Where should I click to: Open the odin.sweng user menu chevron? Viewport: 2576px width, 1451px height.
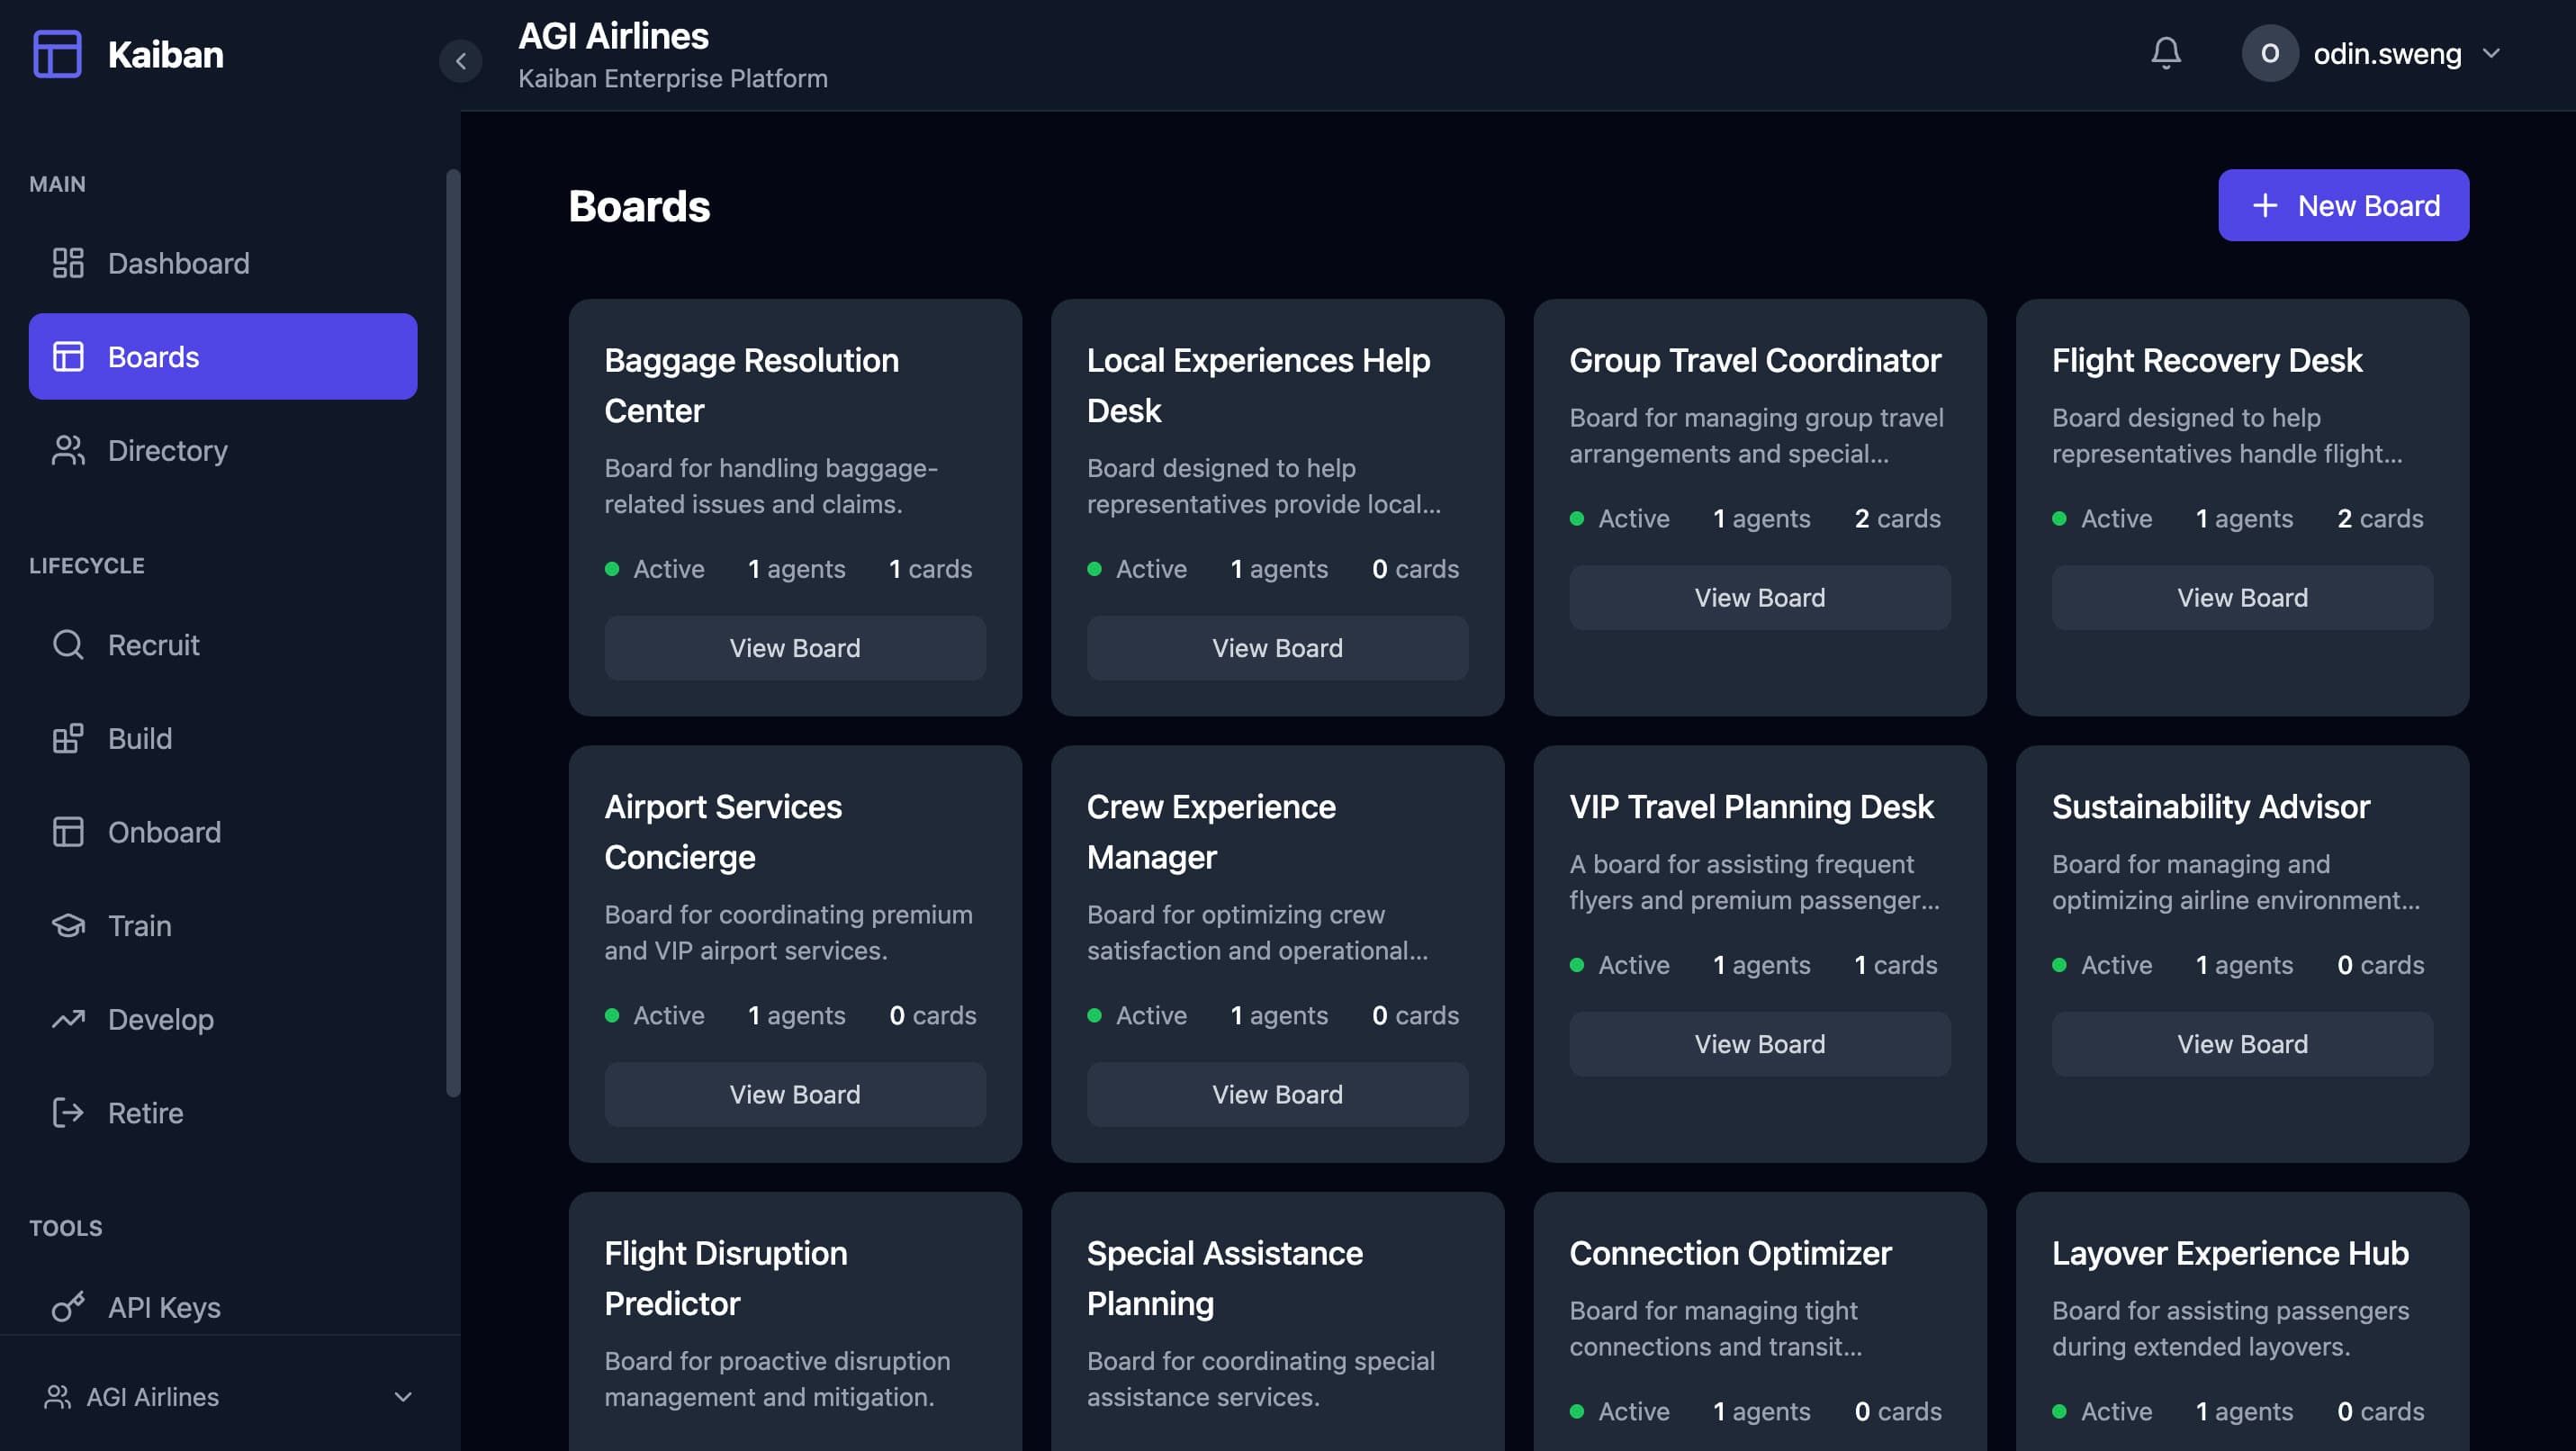pyautogui.click(x=2491, y=53)
